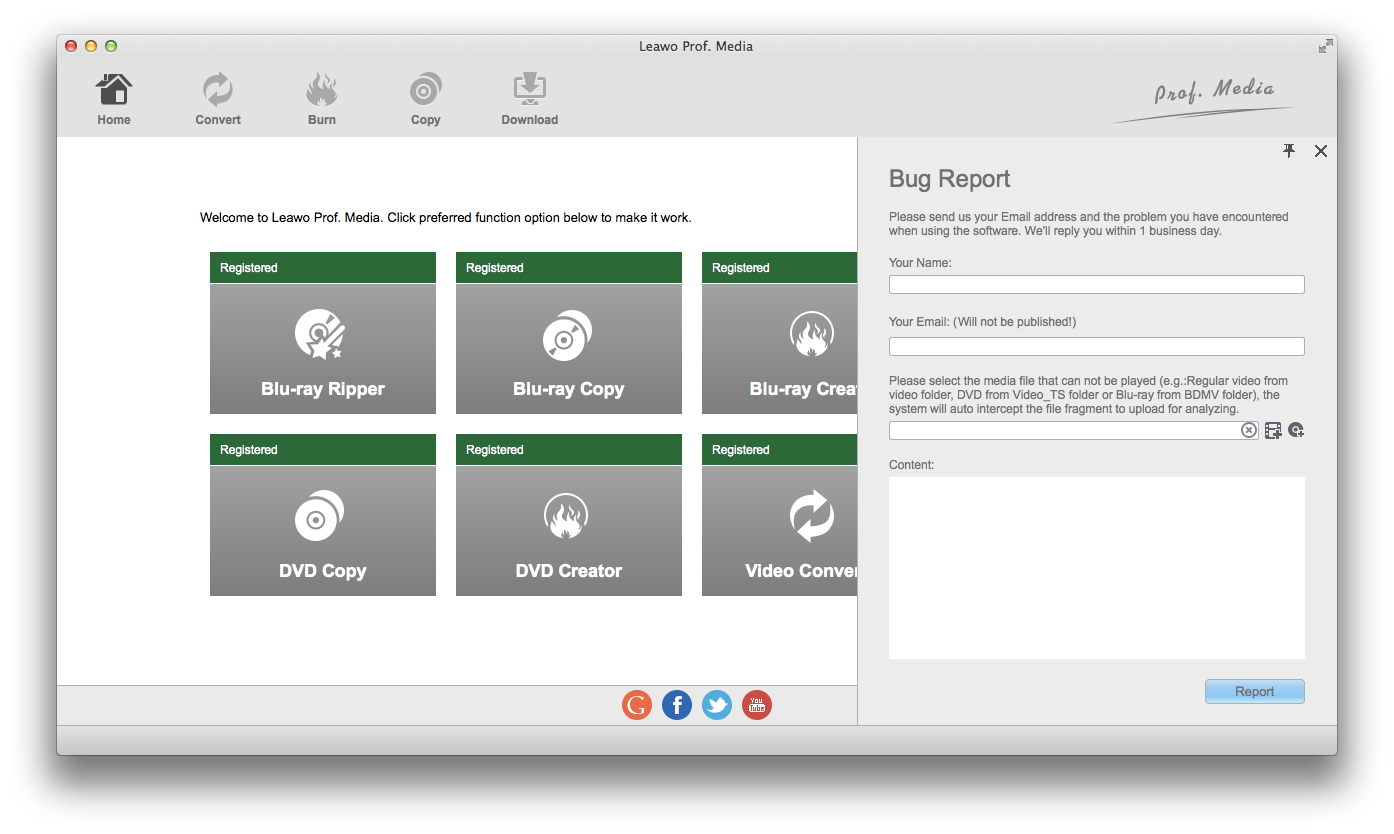Close the Bug Report panel
This screenshot has width=1394, height=834.
click(x=1321, y=151)
